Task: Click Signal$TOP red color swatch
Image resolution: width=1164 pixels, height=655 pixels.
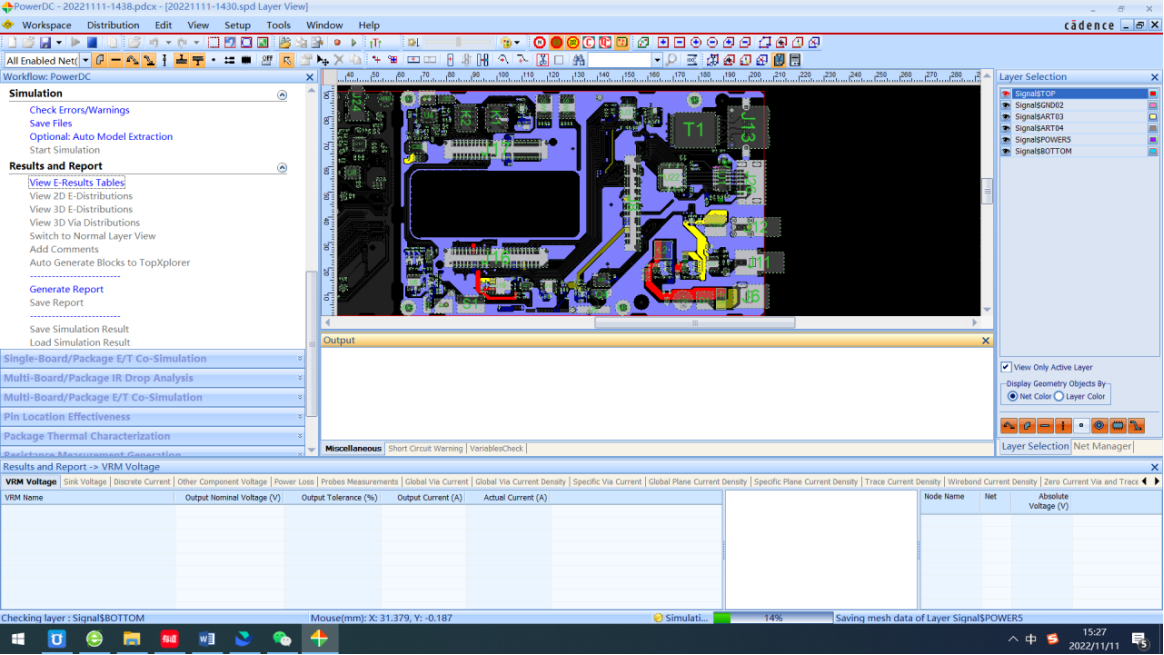Action: click(x=1153, y=94)
